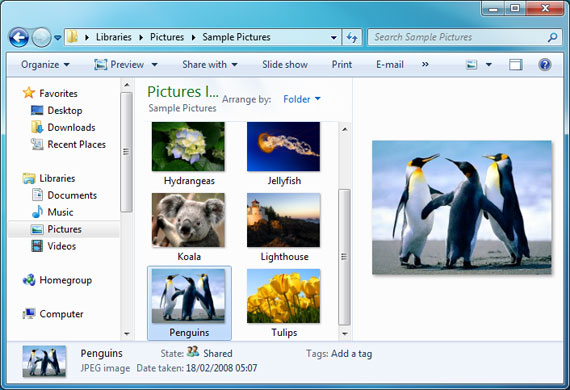This screenshot has height=390, width=570.
Task: Minimize the Explorer window
Action: click(x=493, y=8)
